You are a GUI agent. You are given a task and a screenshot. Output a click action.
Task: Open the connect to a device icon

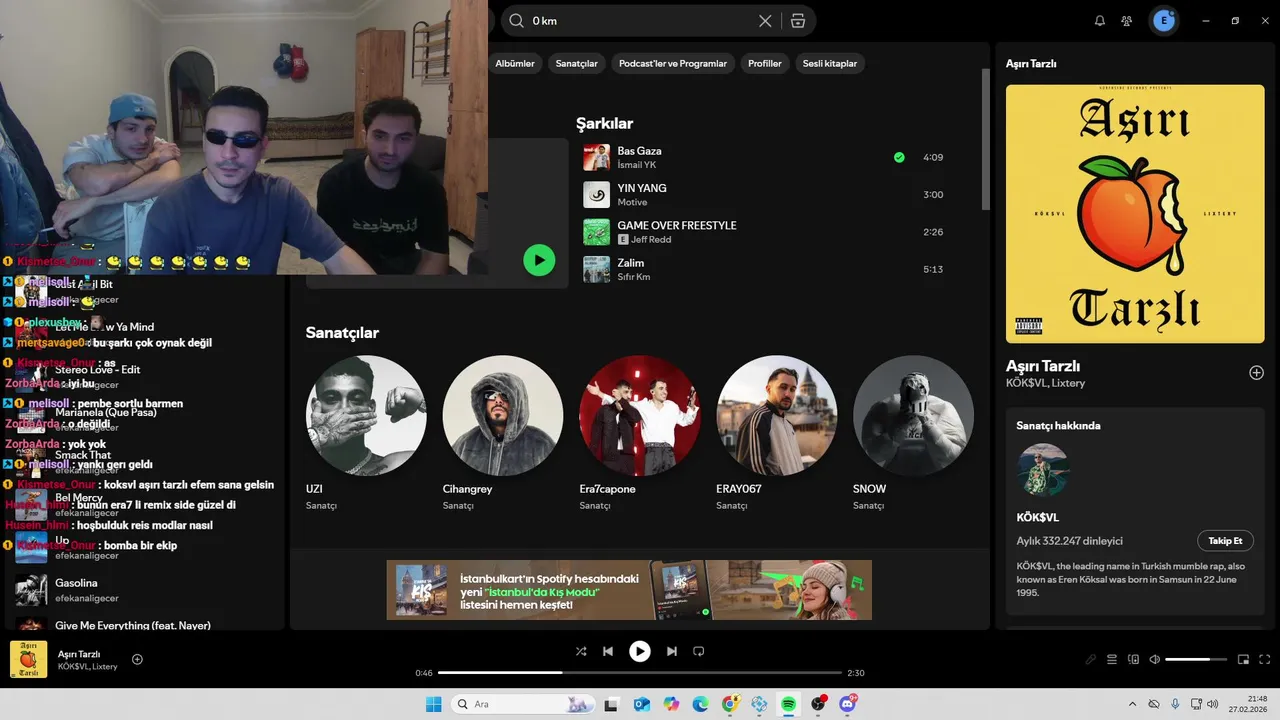point(1133,660)
